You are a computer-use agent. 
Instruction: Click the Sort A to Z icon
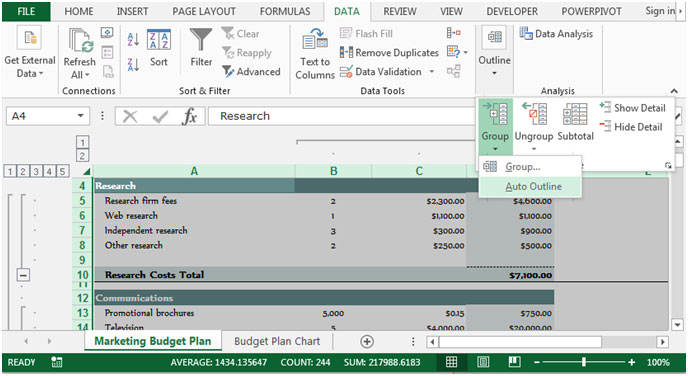tap(133, 39)
